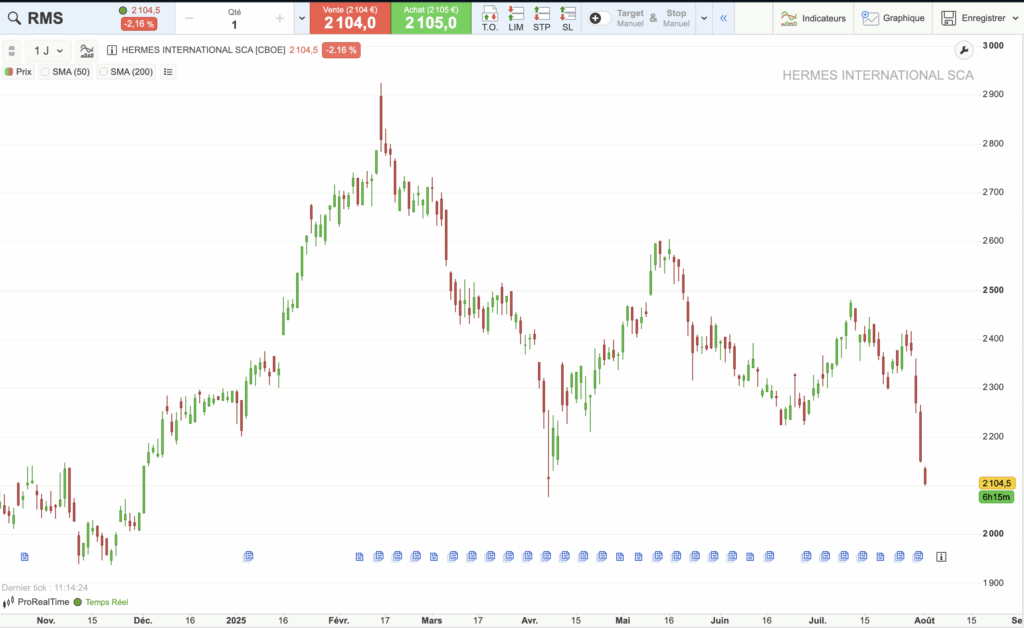
Task: Open the first news event marker in November
Action: pos(25,557)
